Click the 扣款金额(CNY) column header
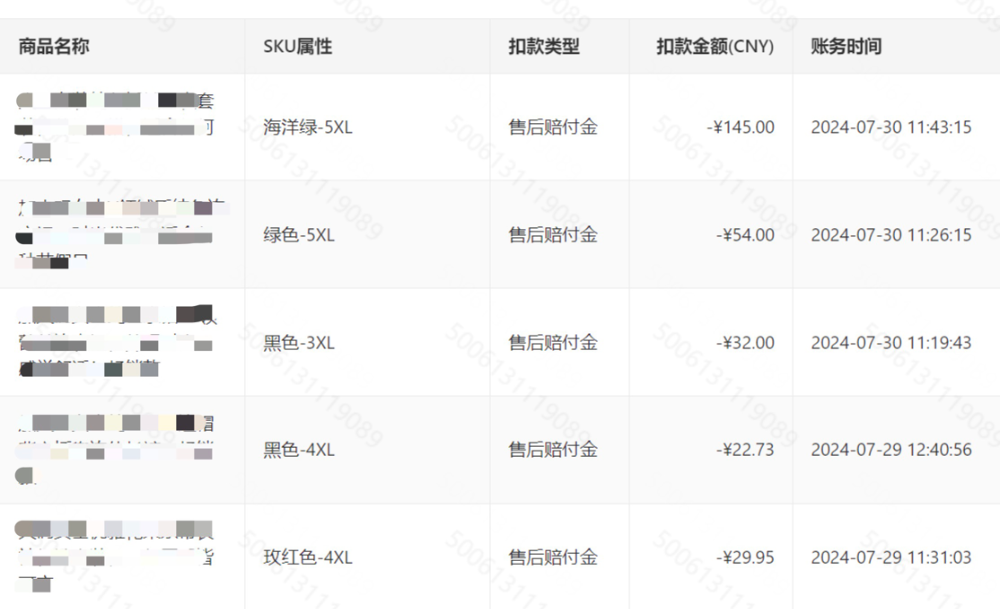This screenshot has width=1000, height=609. [715, 47]
